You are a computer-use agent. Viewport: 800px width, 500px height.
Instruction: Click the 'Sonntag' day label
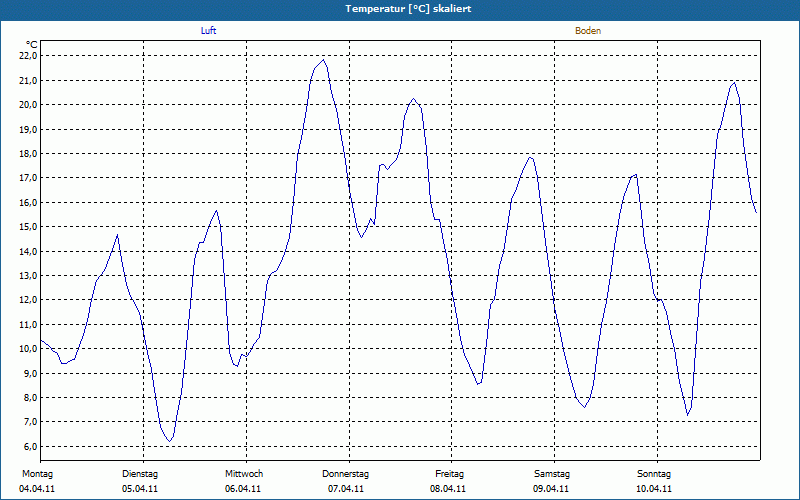(654, 474)
